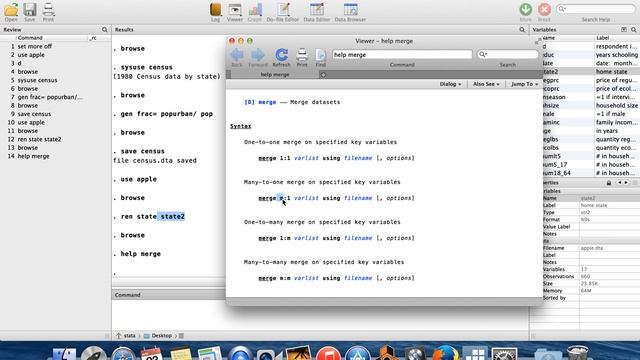
Task: Click the green More button
Action: click(526, 11)
